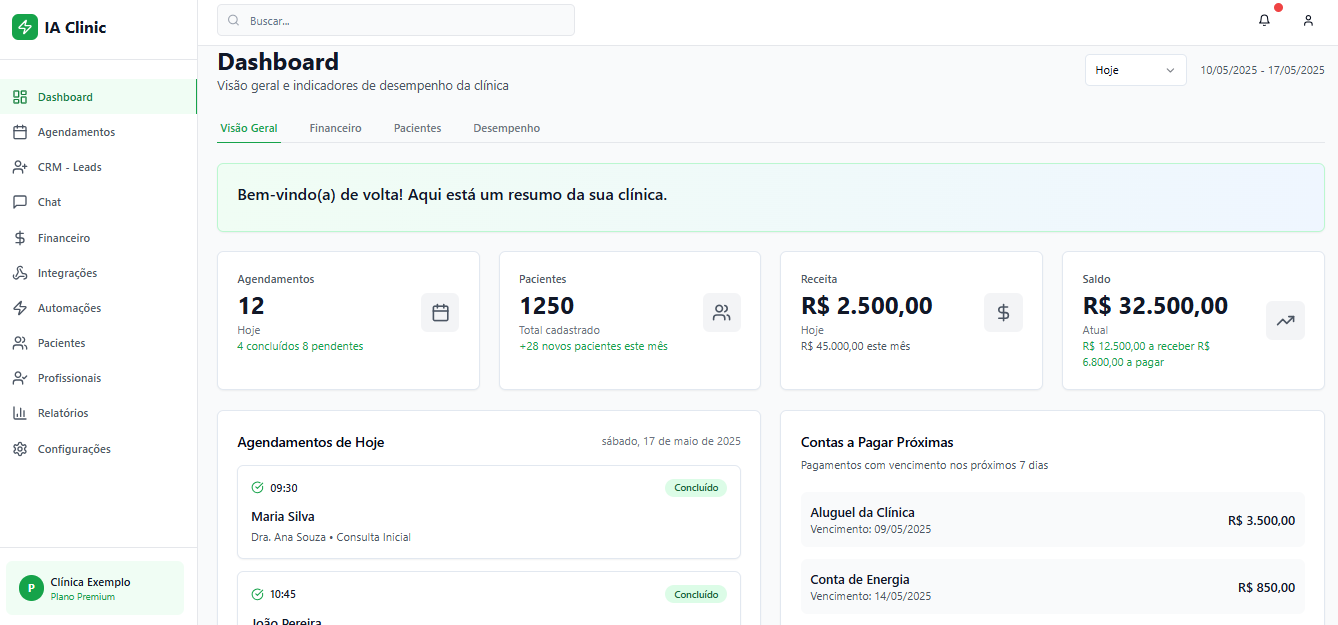This screenshot has height=625, width=1338.
Task: Click the Configurações gear icon
Action: pyautogui.click(x=20, y=449)
